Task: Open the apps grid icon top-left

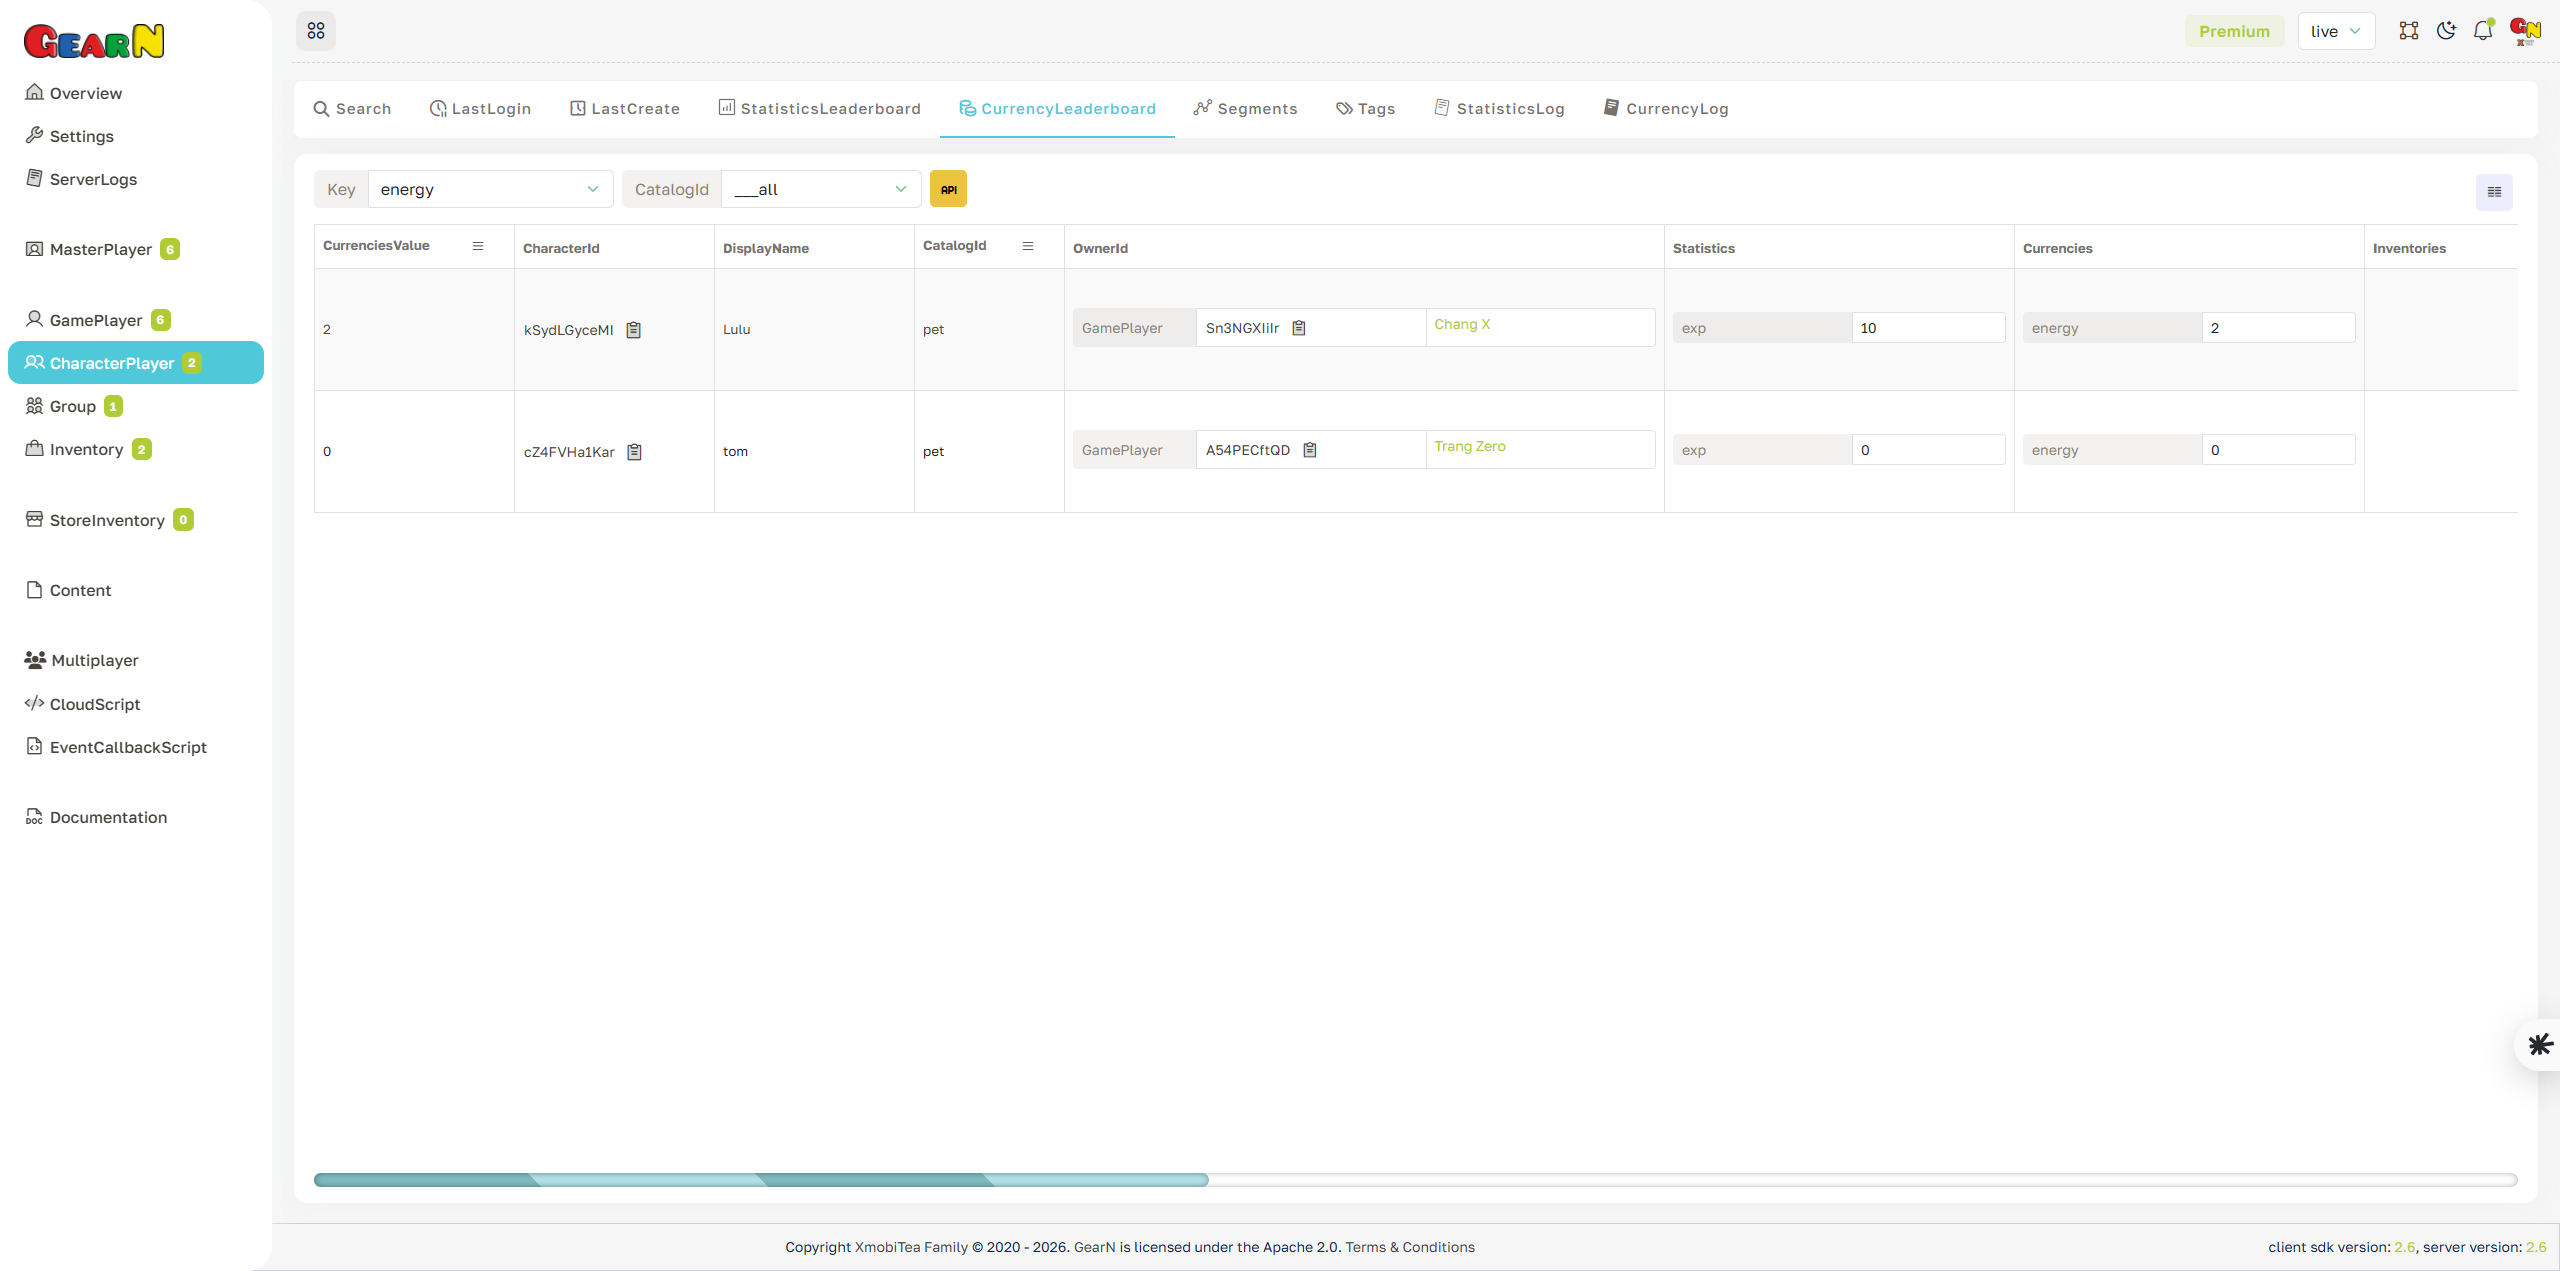Action: (x=316, y=31)
